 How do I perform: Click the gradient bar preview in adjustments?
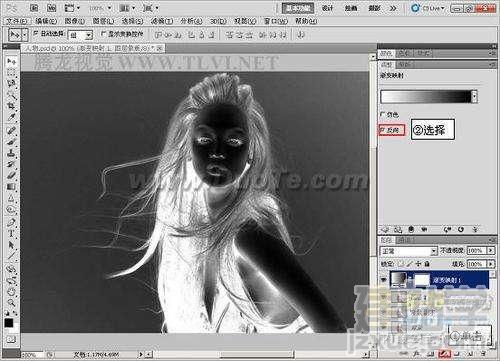tap(426, 97)
